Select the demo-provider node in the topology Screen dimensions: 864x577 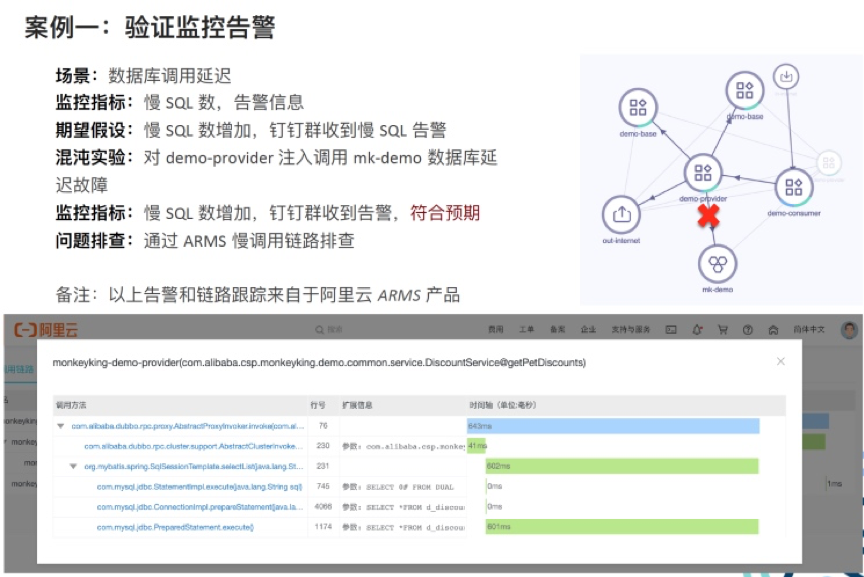(x=703, y=173)
